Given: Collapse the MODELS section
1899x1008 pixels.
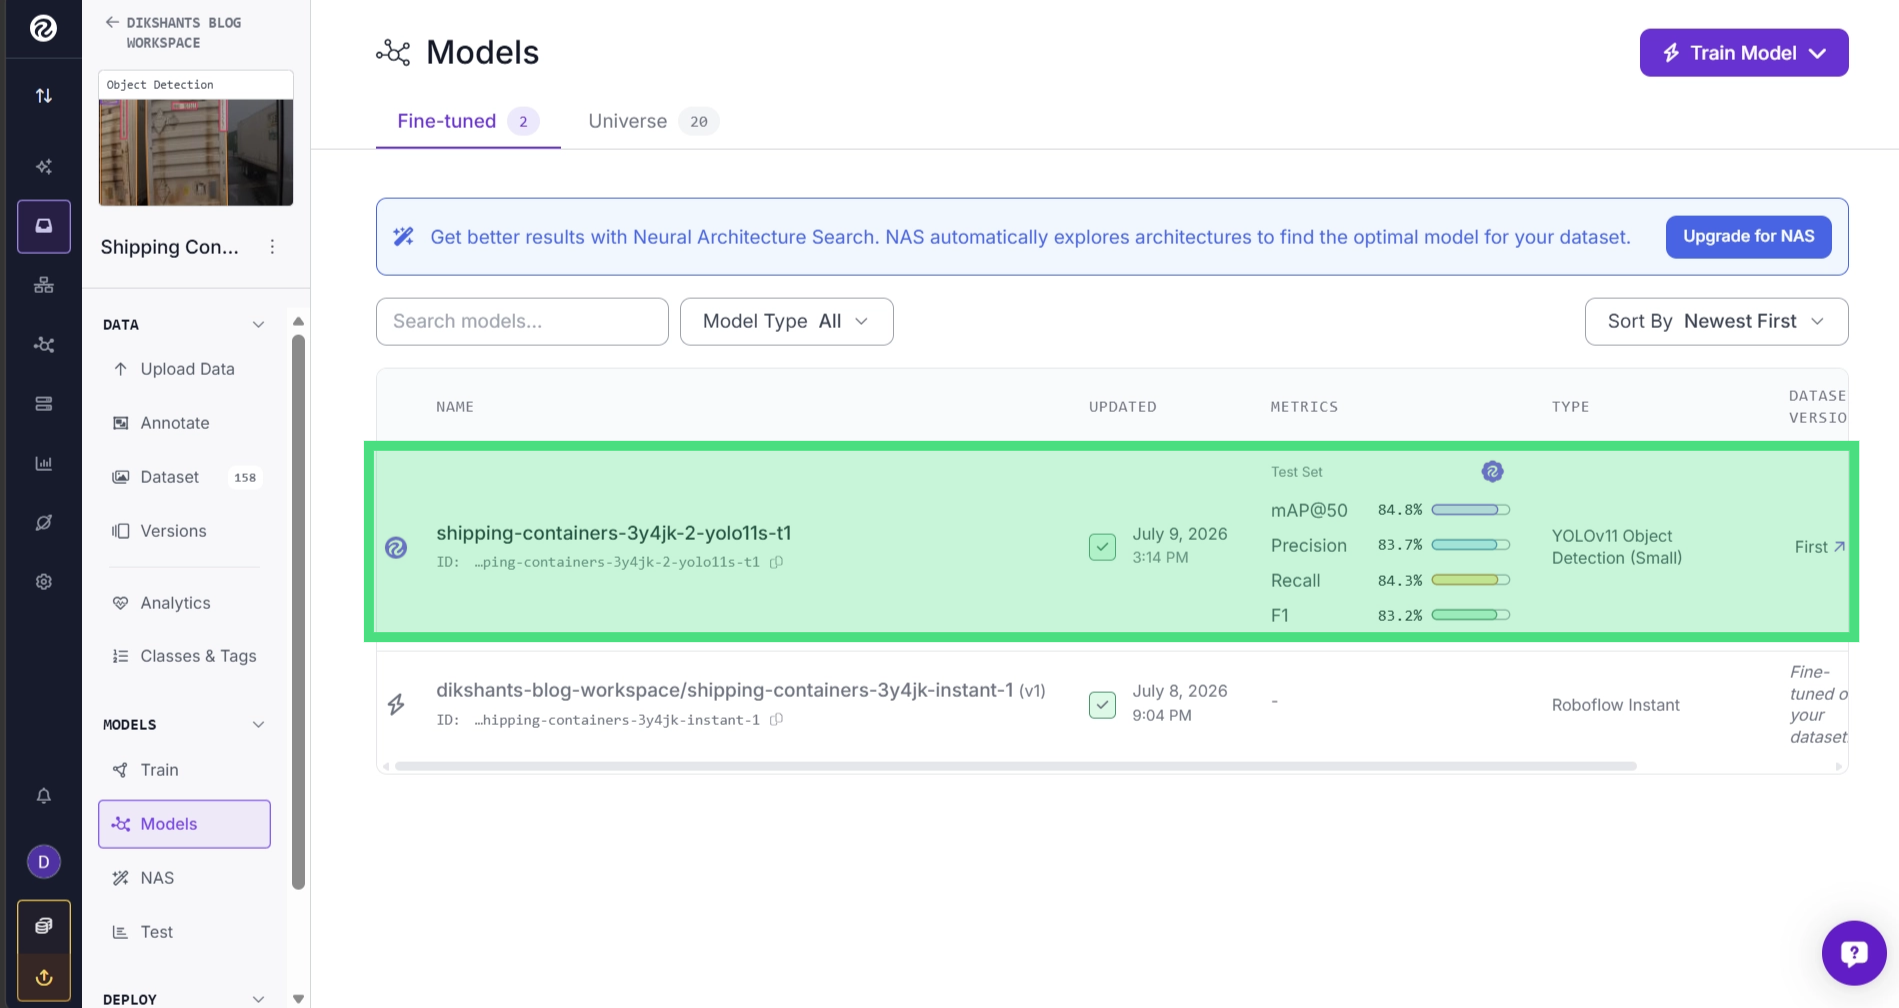Looking at the screenshot, I should pyautogui.click(x=258, y=725).
